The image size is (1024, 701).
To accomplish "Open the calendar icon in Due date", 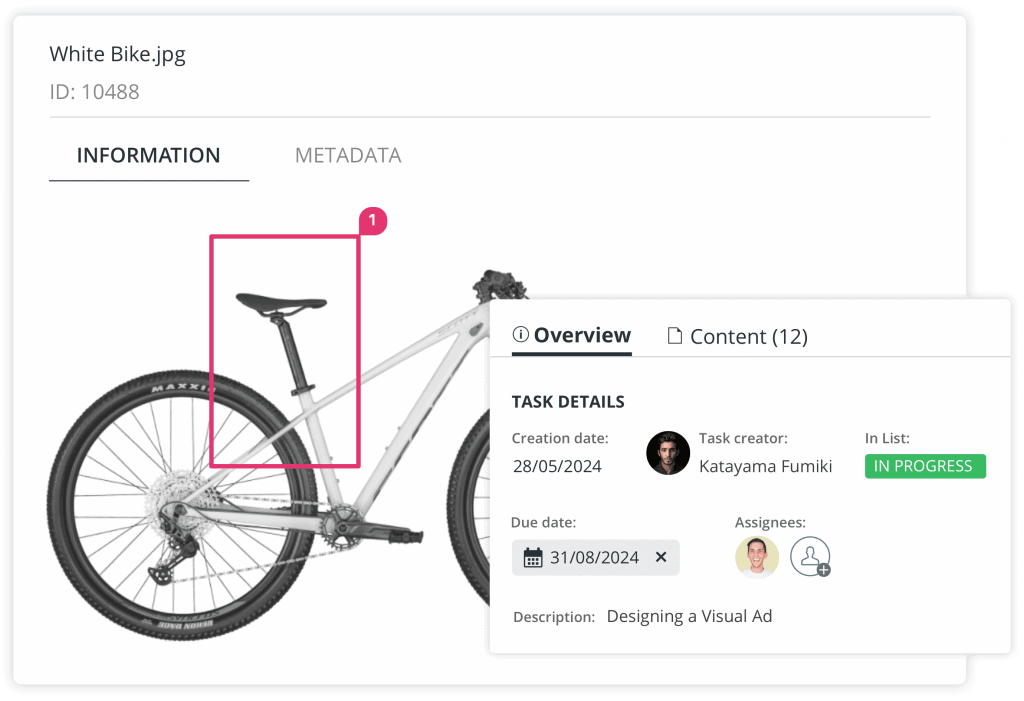I will [533, 558].
